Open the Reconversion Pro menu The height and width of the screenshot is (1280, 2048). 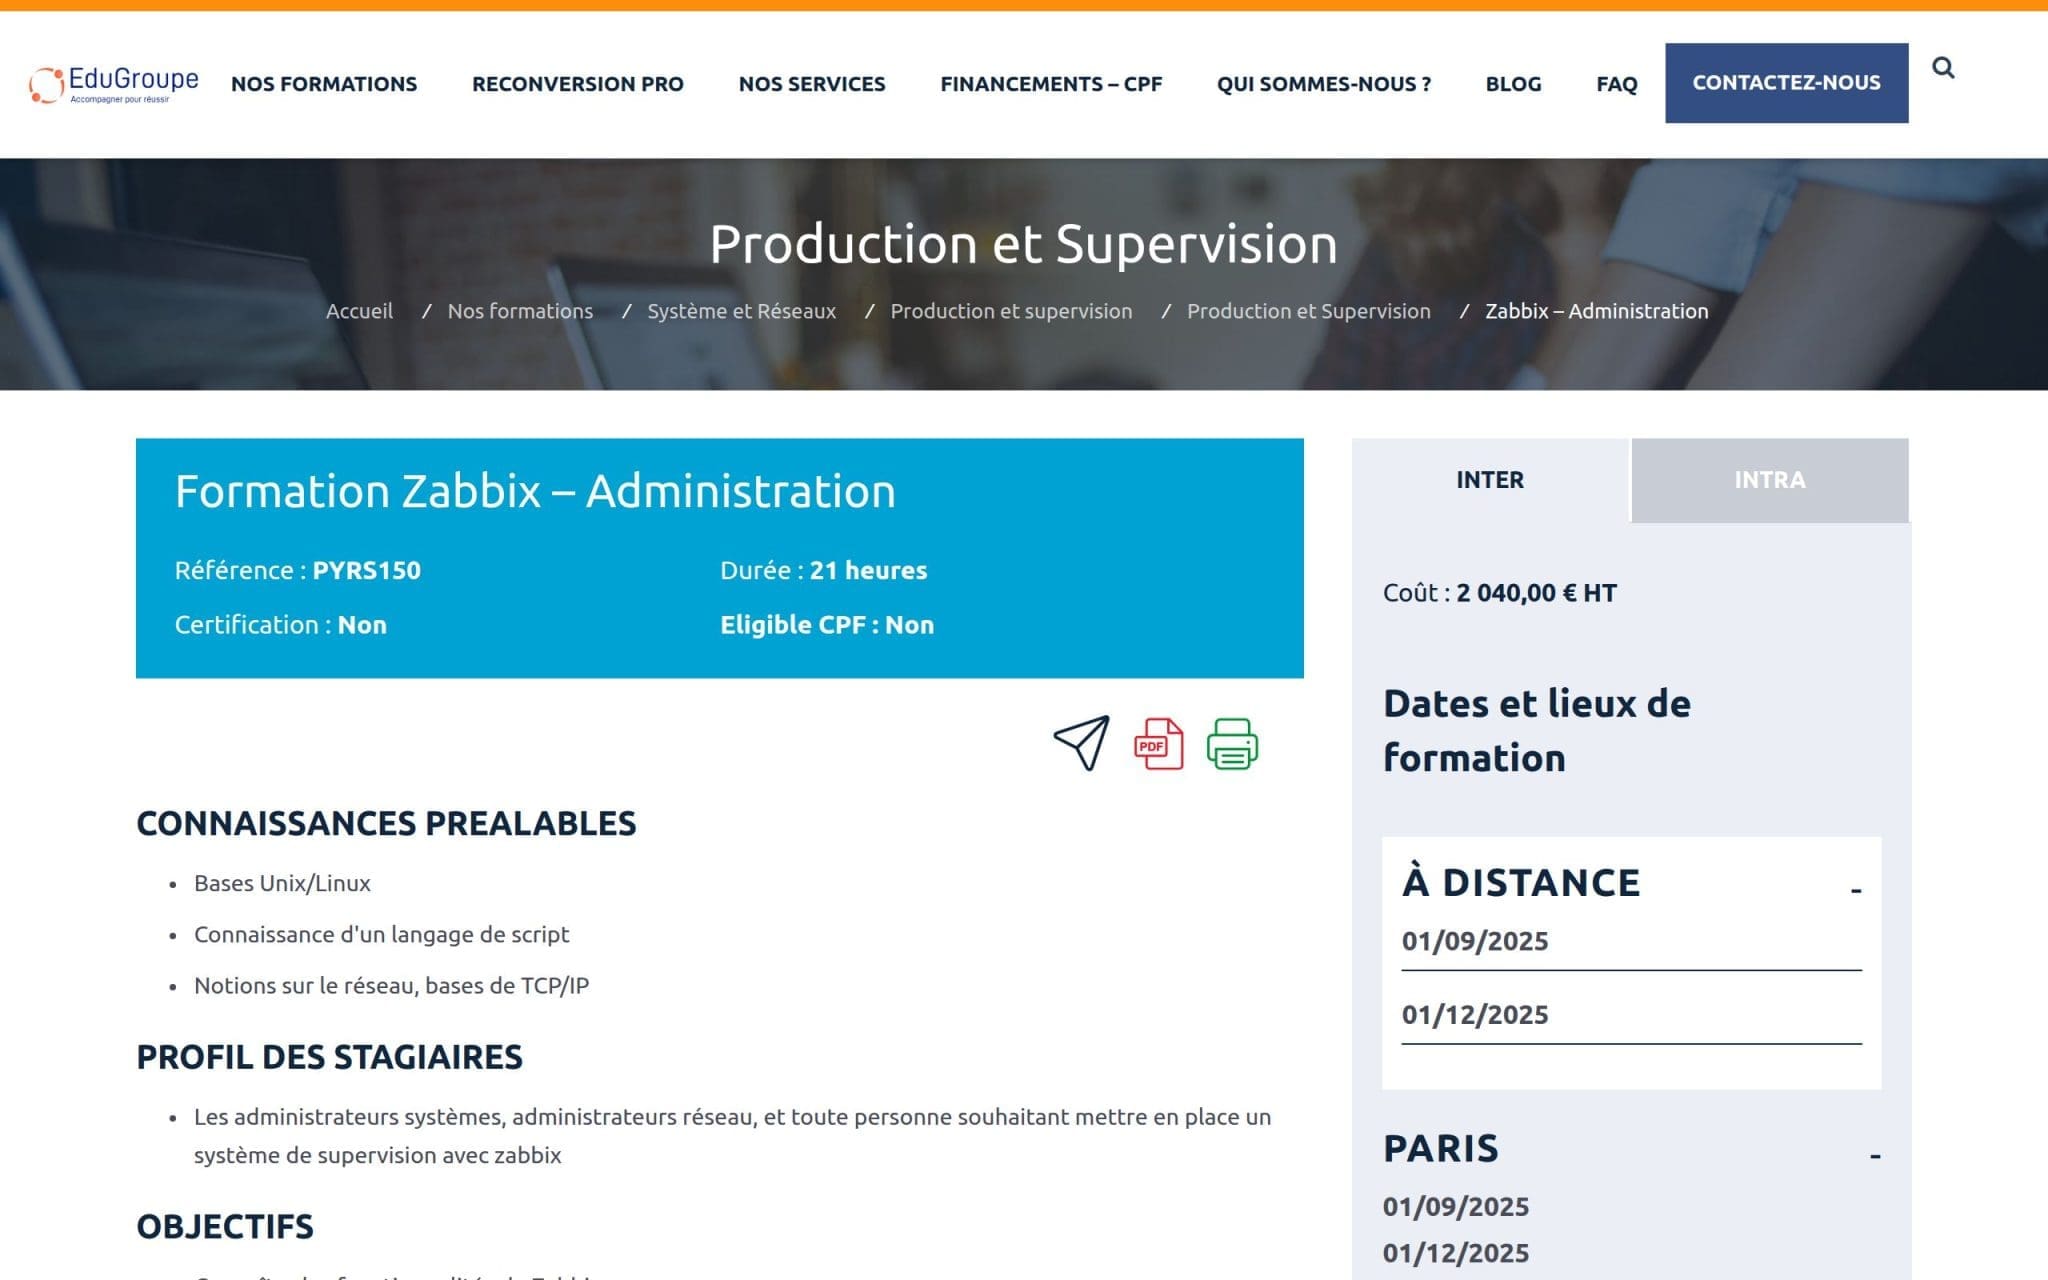click(x=578, y=84)
